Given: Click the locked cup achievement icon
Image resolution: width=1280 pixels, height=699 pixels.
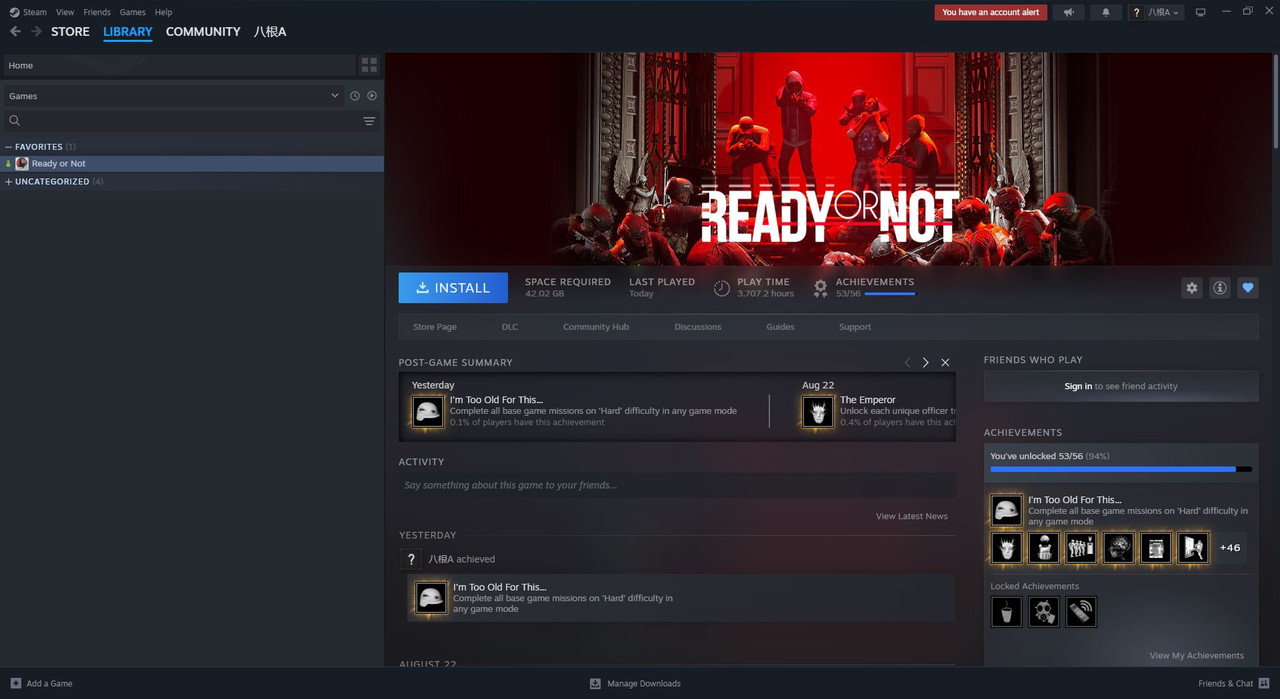Looking at the screenshot, I should click(x=1007, y=612).
